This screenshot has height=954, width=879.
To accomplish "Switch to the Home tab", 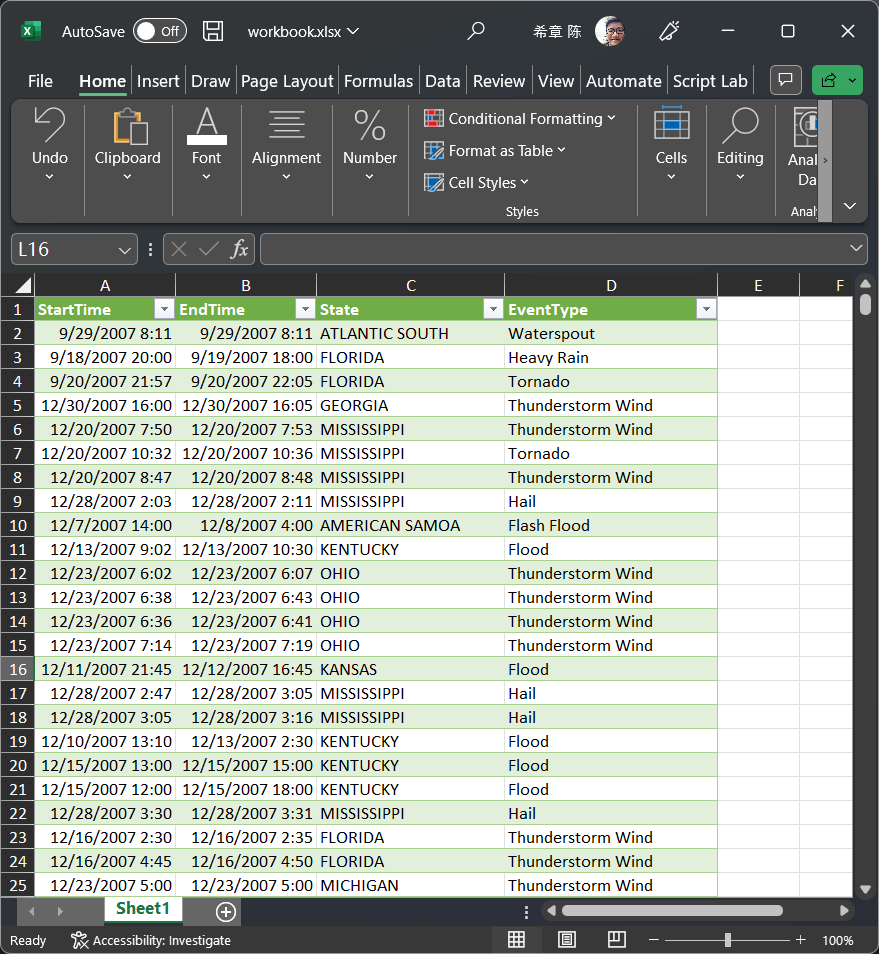I will point(102,81).
